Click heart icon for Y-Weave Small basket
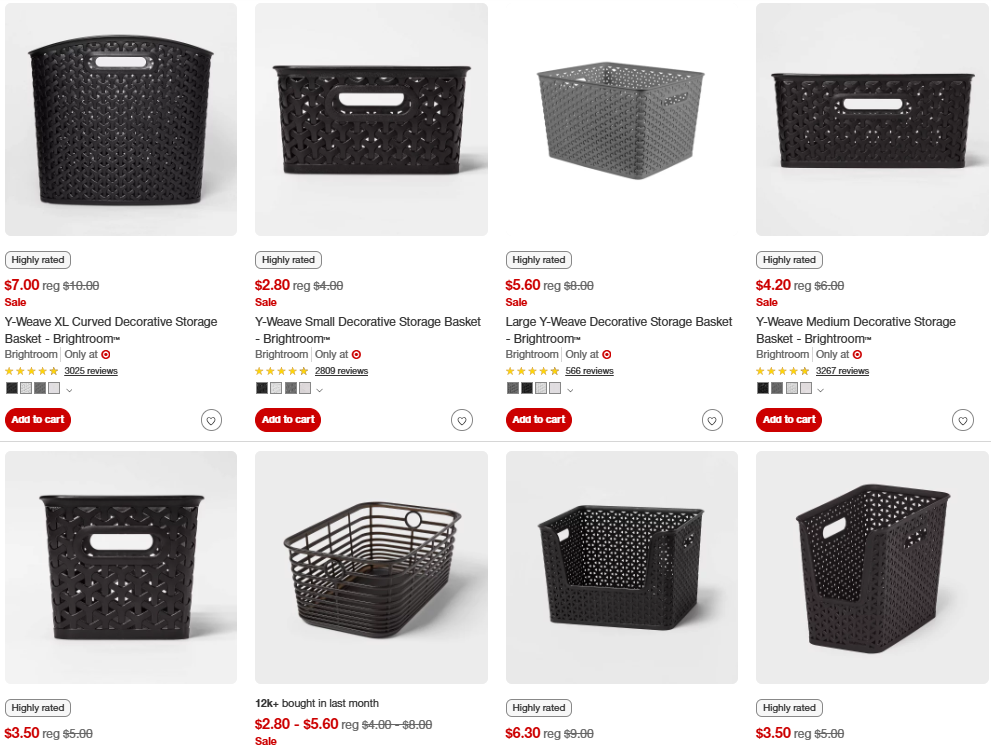Viewport: 991px width, 746px height. click(461, 420)
